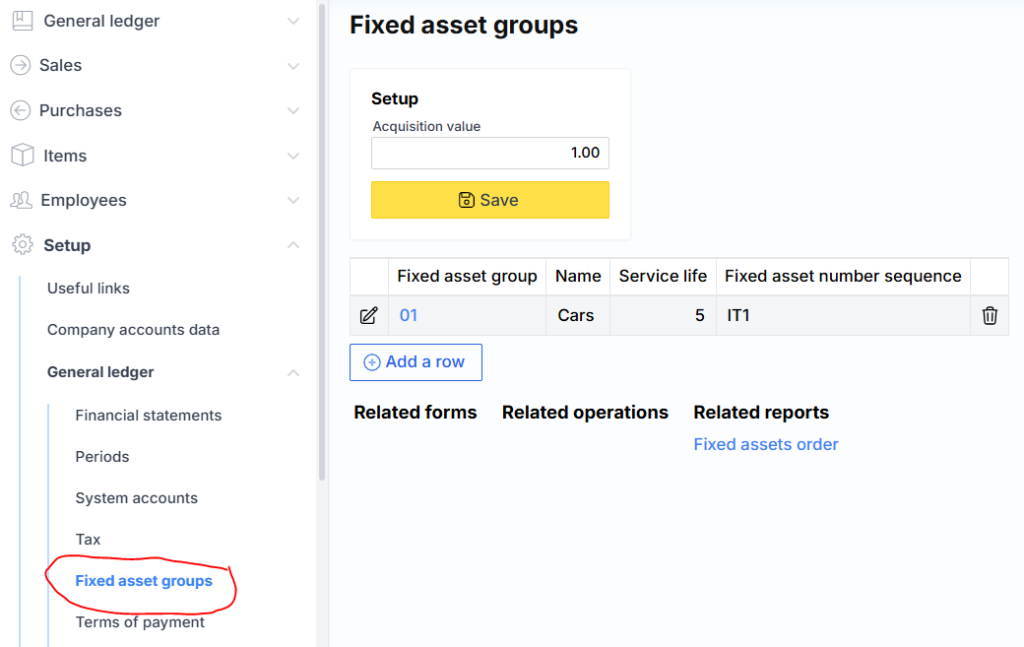Open System accounts menu item
Image resolution: width=1024 pixels, height=647 pixels.
coord(136,498)
